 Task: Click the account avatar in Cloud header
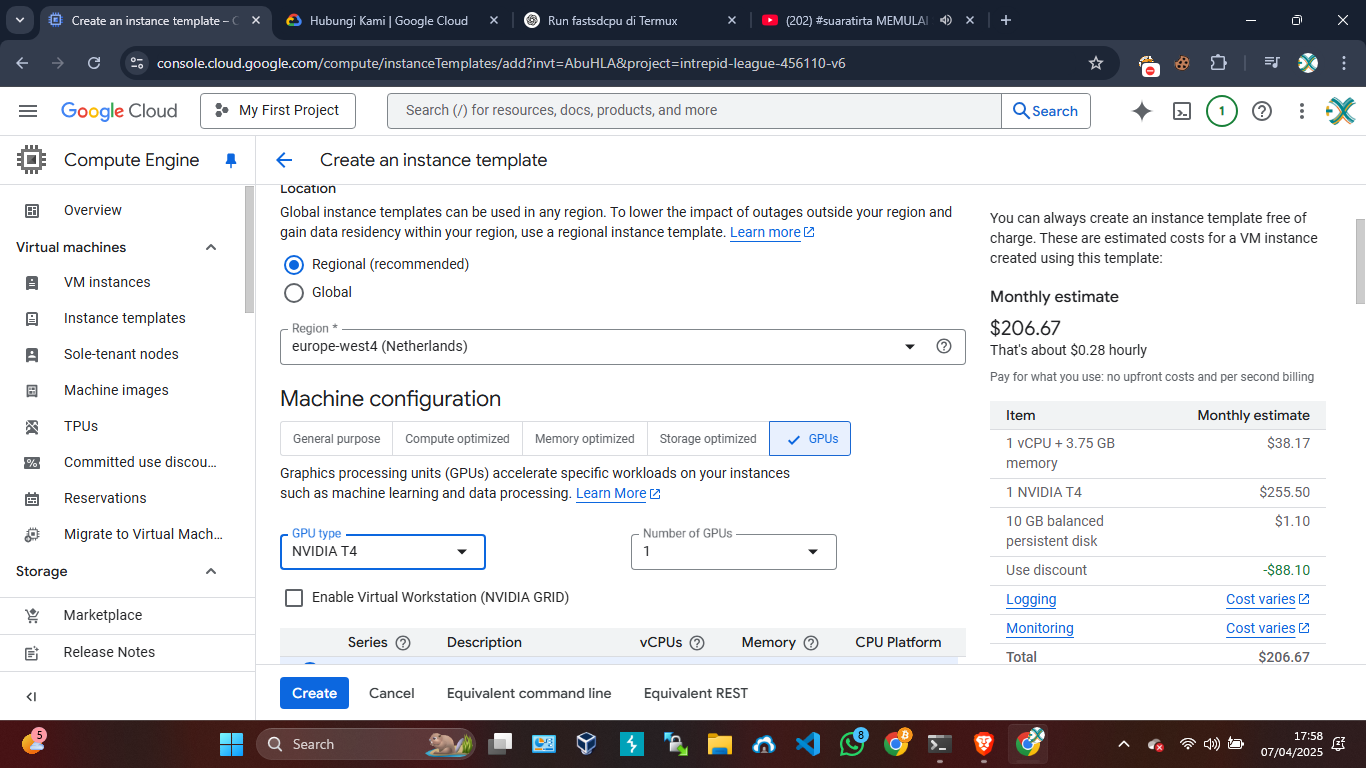coord(1340,111)
